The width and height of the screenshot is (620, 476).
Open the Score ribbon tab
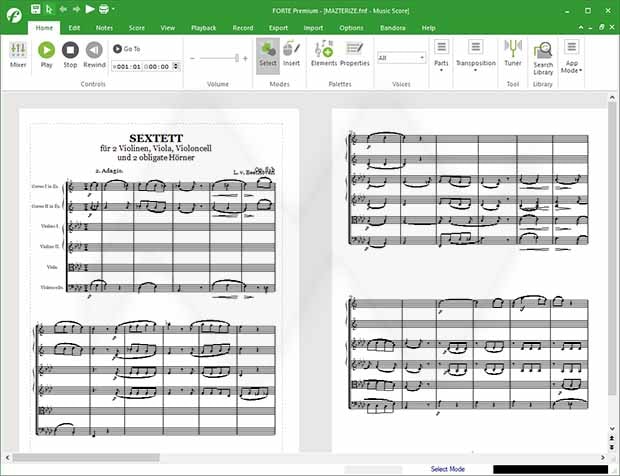pyautogui.click(x=136, y=28)
